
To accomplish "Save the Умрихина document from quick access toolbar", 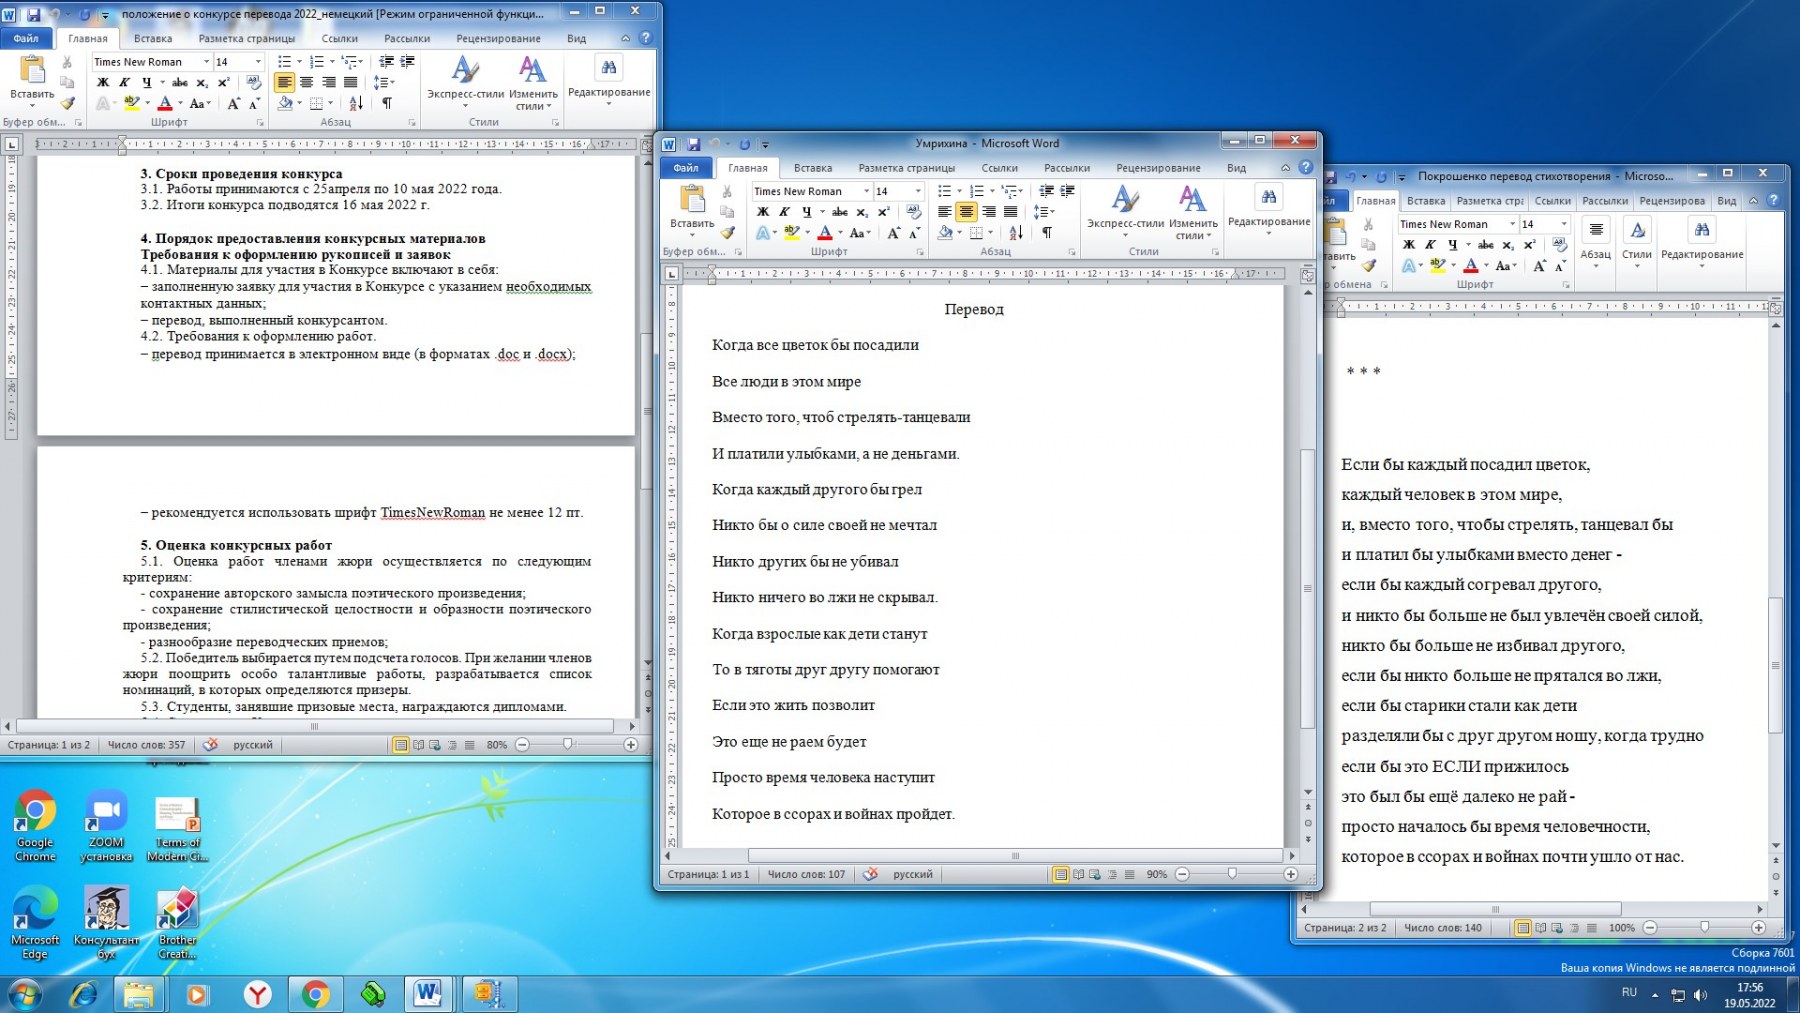I will coord(693,144).
